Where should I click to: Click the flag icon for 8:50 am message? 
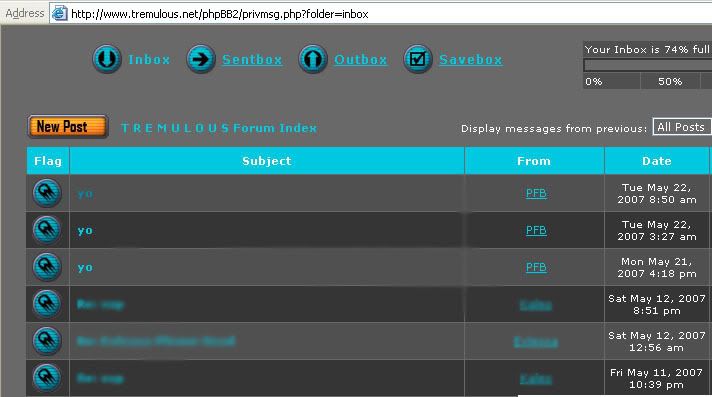tap(47, 193)
